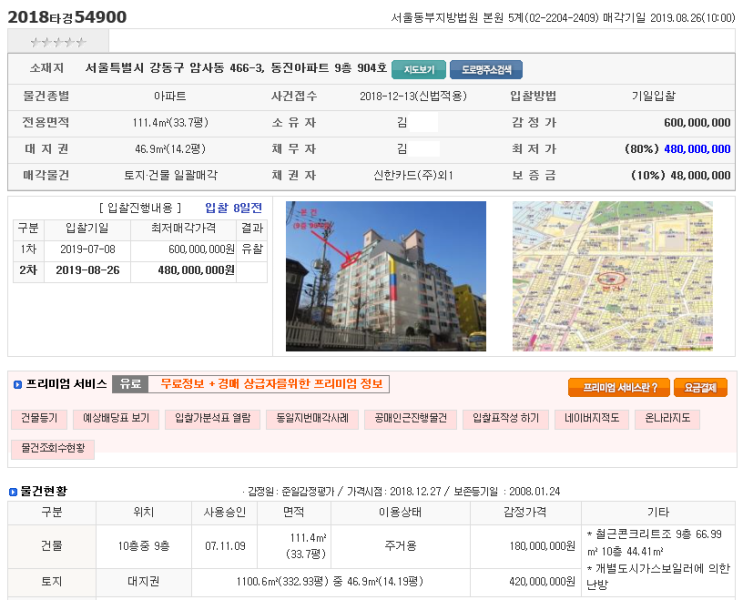Click the 물건현황 bullet icon

click(13, 492)
